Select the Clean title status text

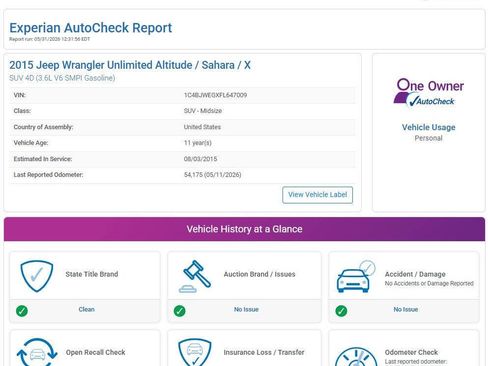(87, 309)
